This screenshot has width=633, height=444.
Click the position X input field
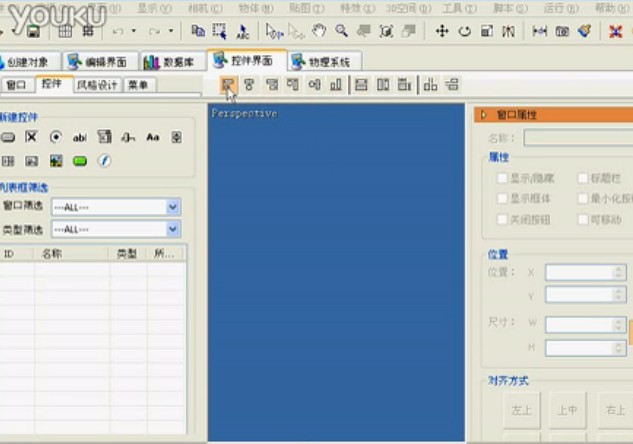[586, 272]
